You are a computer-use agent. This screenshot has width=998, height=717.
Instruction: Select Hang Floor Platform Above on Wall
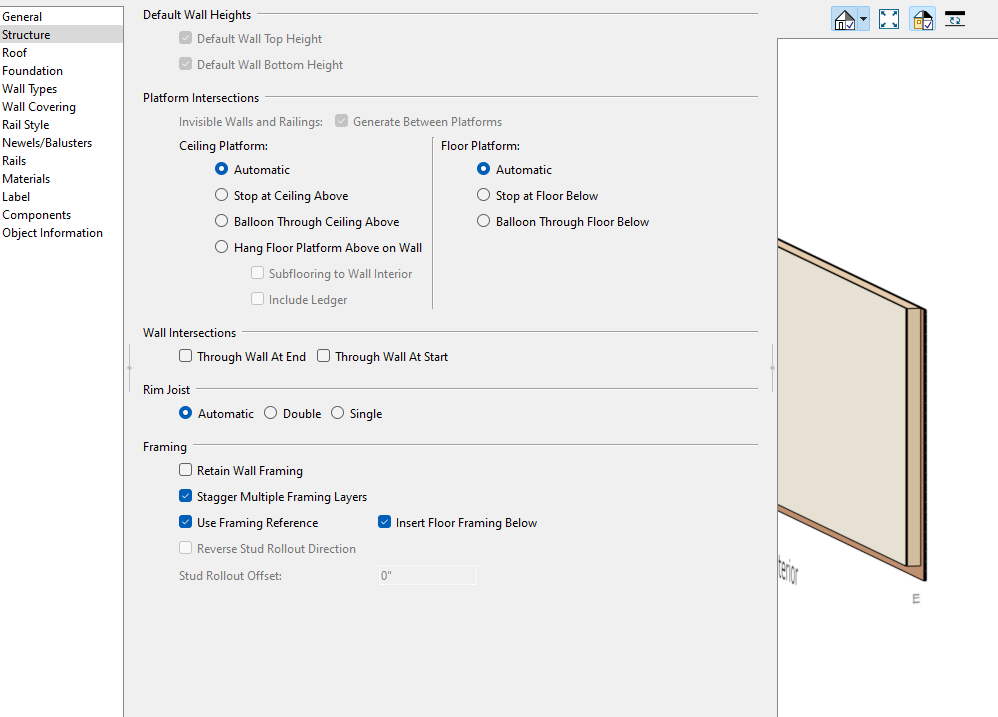click(x=222, y=248)
